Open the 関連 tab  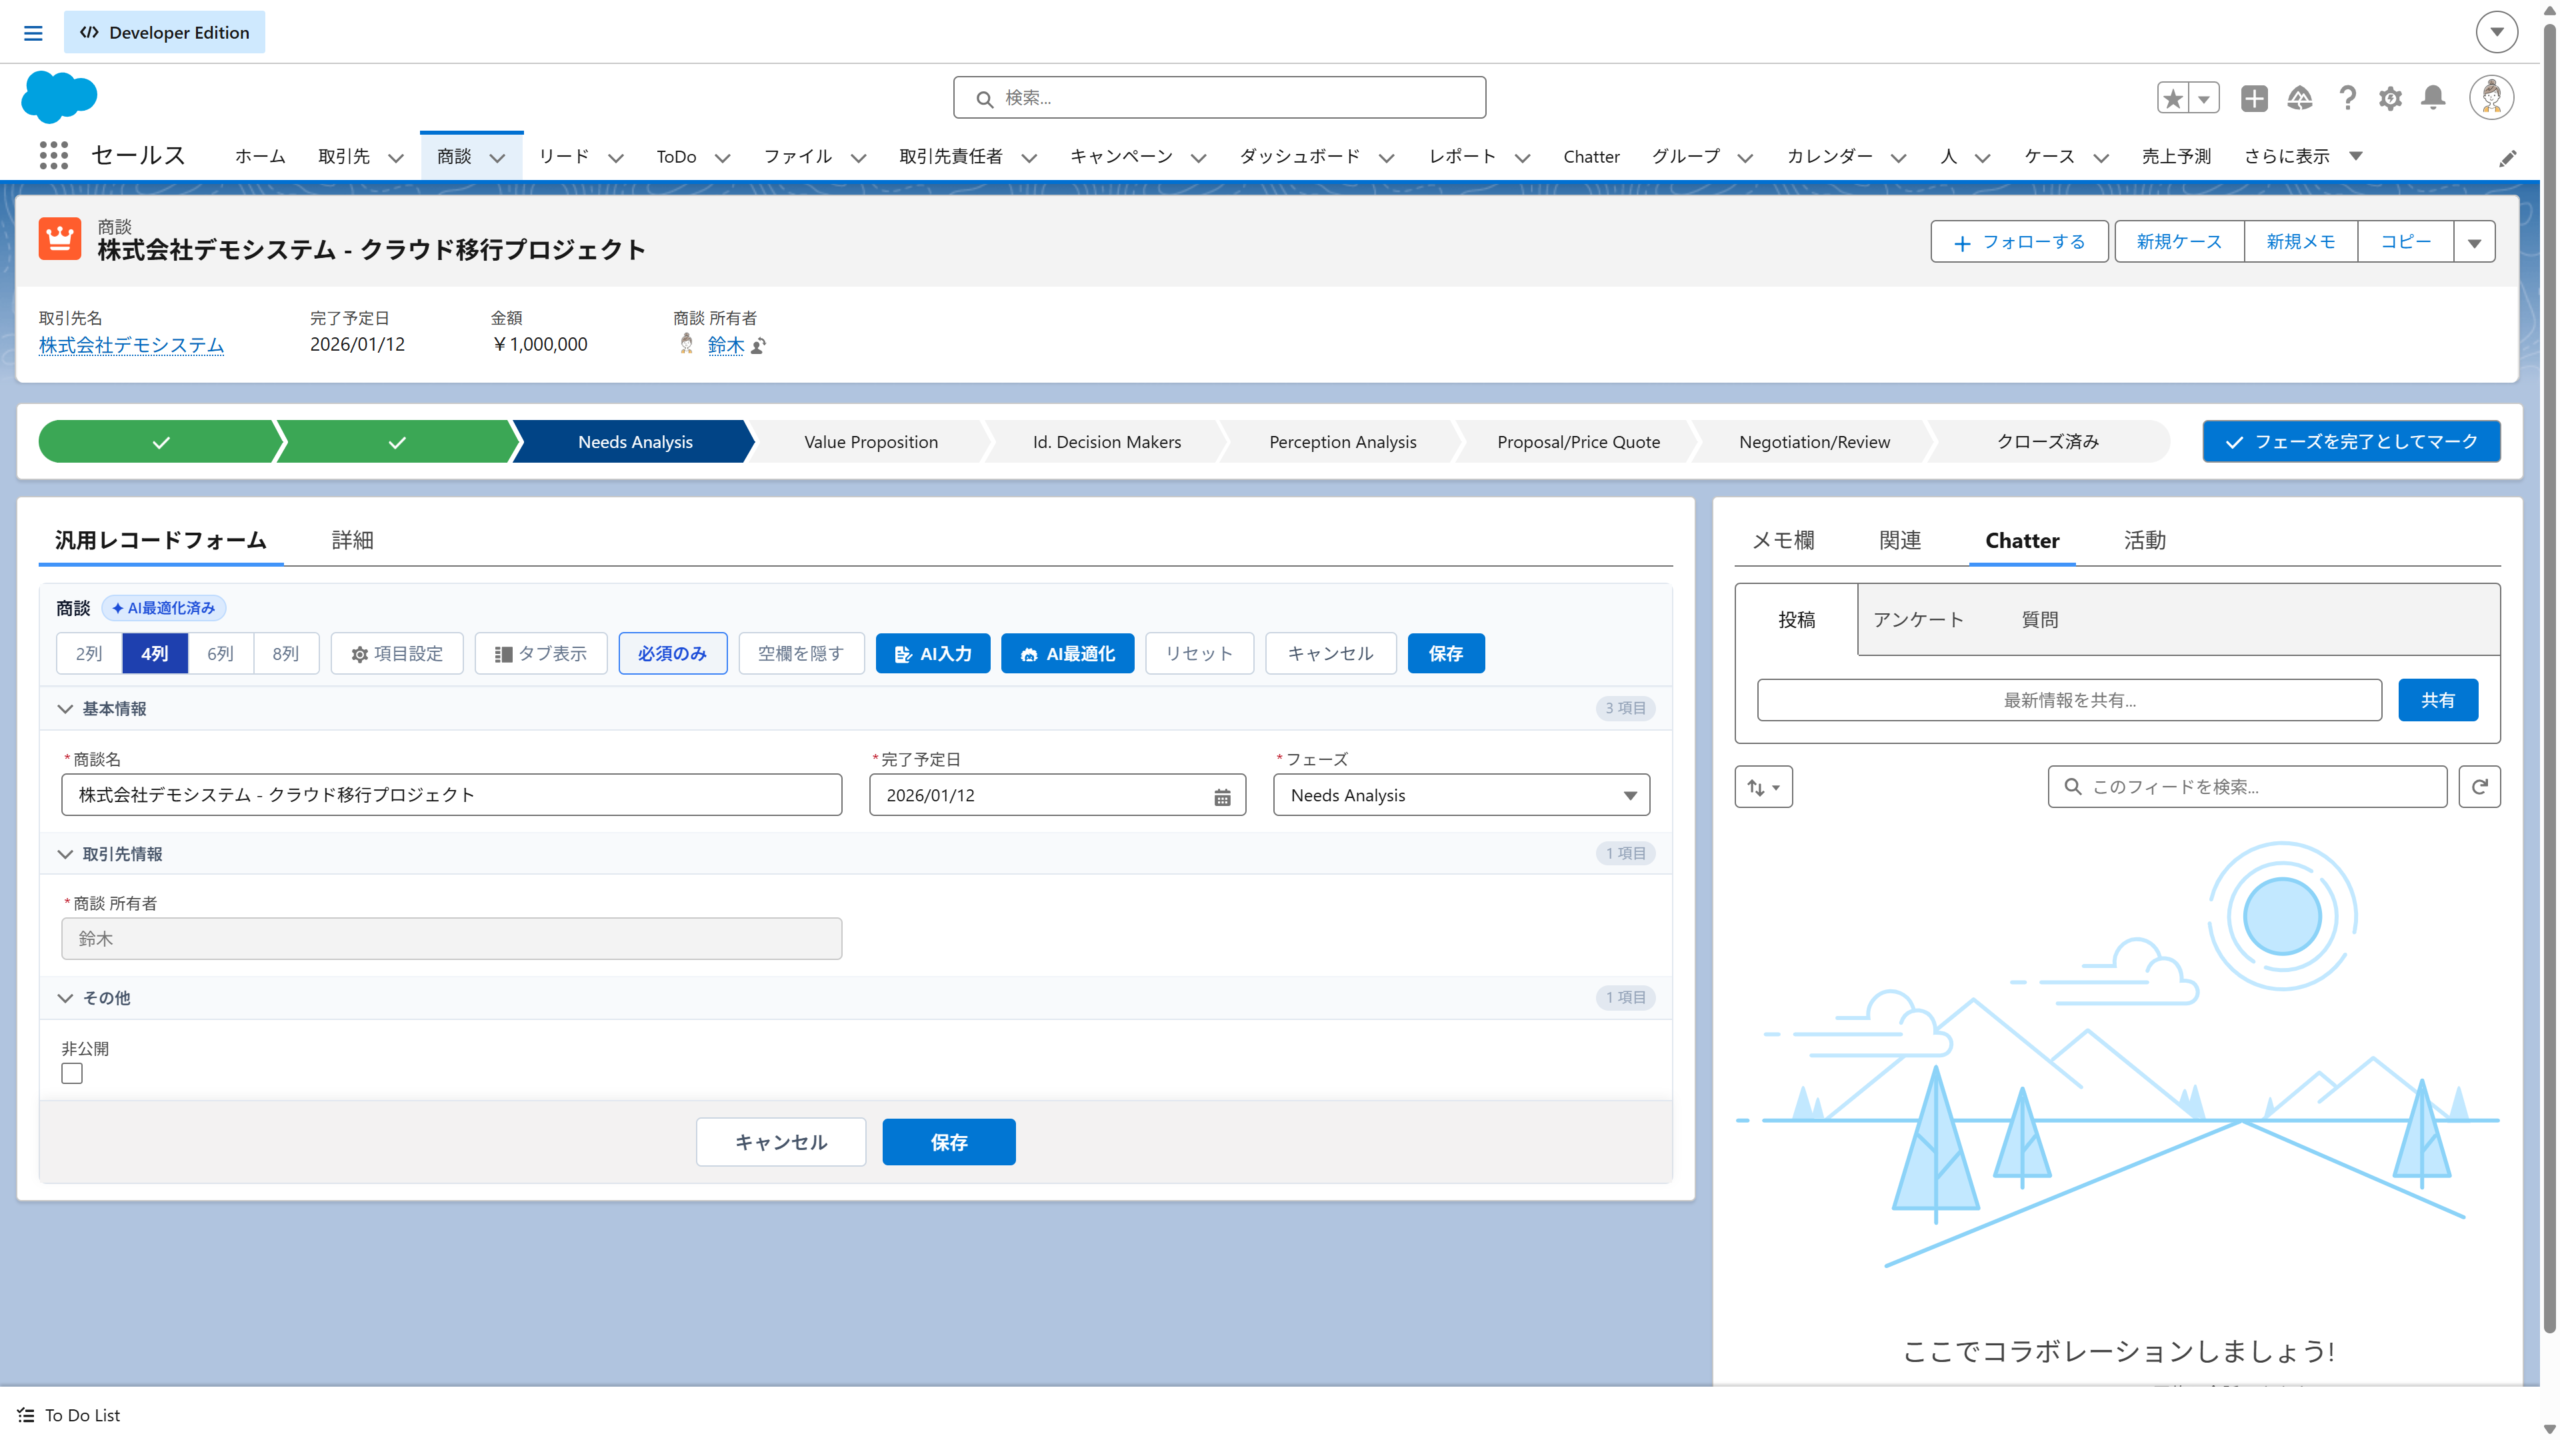(x=1899, y=541)
